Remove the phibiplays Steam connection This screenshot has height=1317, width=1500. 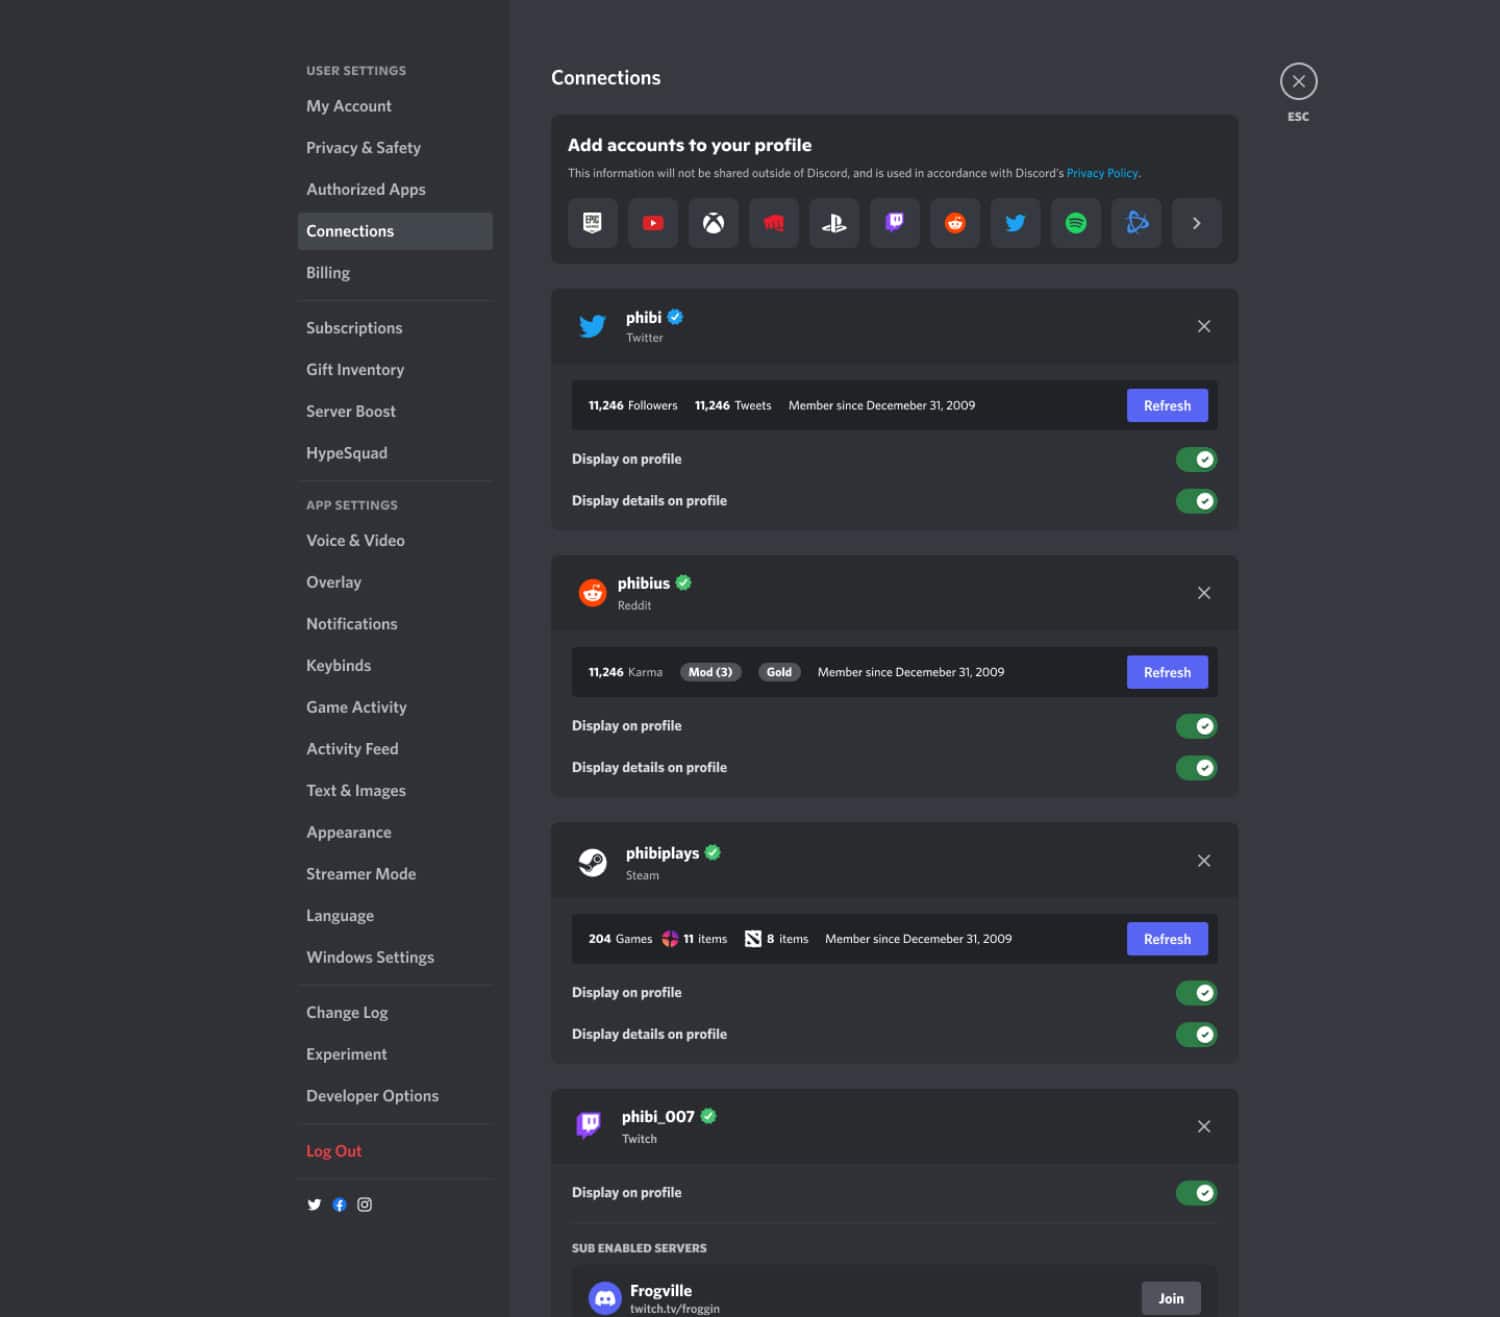pyautogui.click(x=1204, y=860)
